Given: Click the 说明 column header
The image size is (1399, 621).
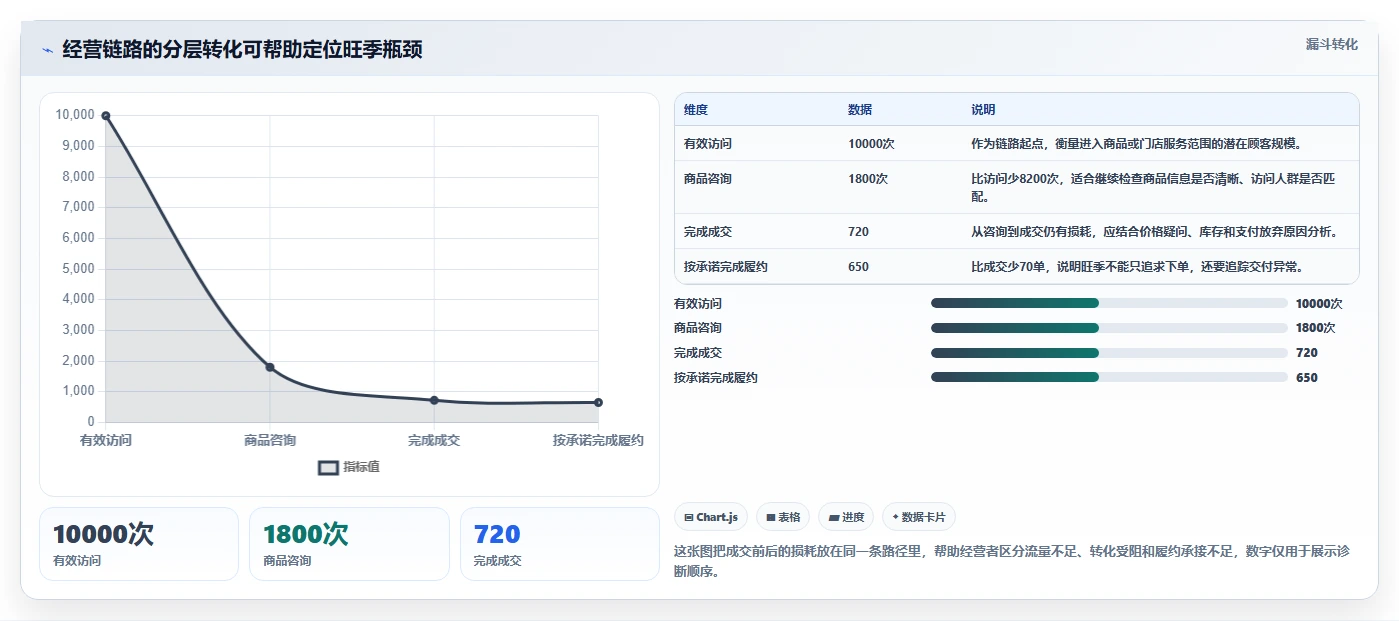Looking at the screenshot, I should [983, 110].
